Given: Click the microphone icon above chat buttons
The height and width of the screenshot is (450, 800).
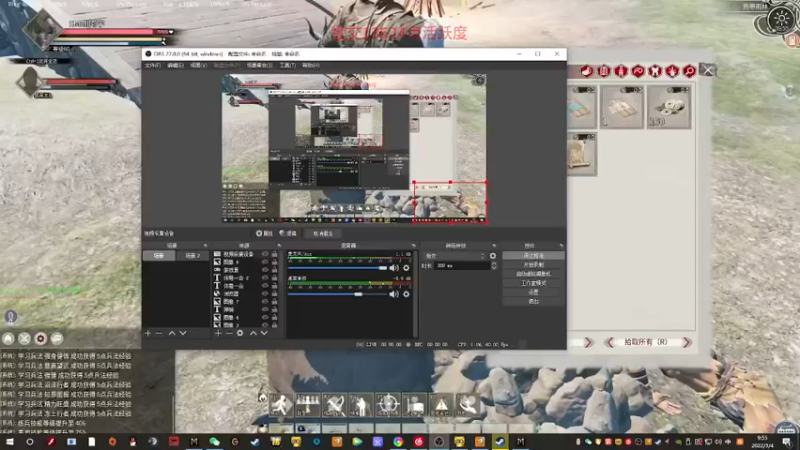Looking at the screenshot, I should pyautogui.click(x=11, y=317).
